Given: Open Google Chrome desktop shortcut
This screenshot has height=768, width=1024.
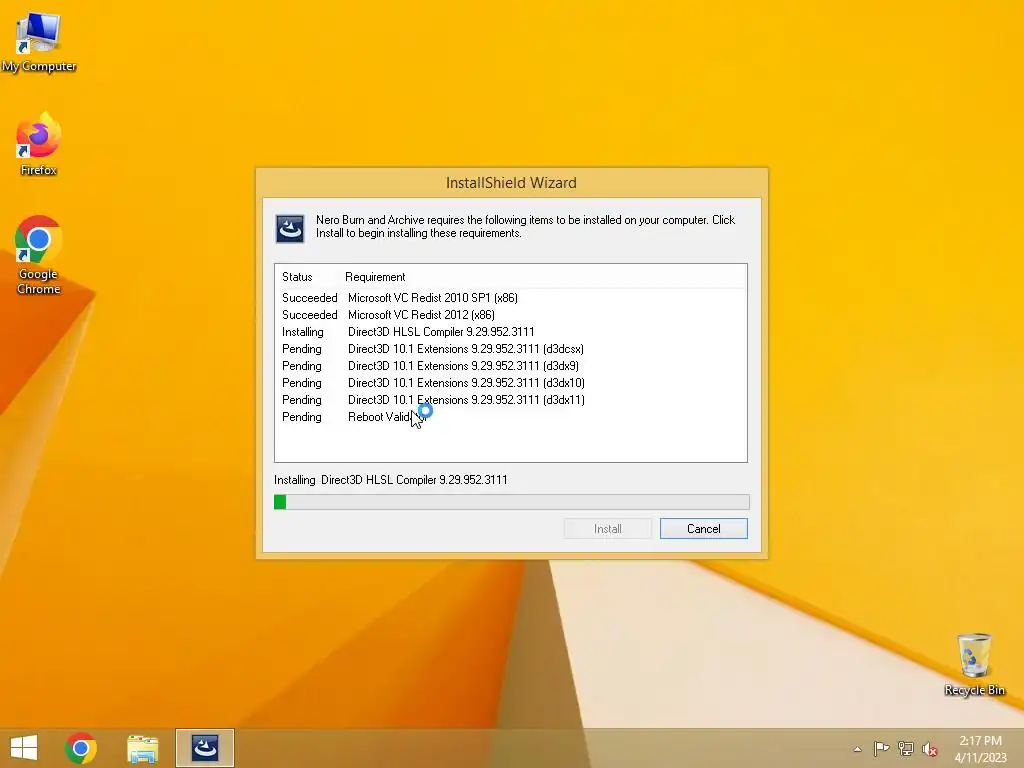Looking at the screenshot, I should pyautogui.click(x=39, y=255).
